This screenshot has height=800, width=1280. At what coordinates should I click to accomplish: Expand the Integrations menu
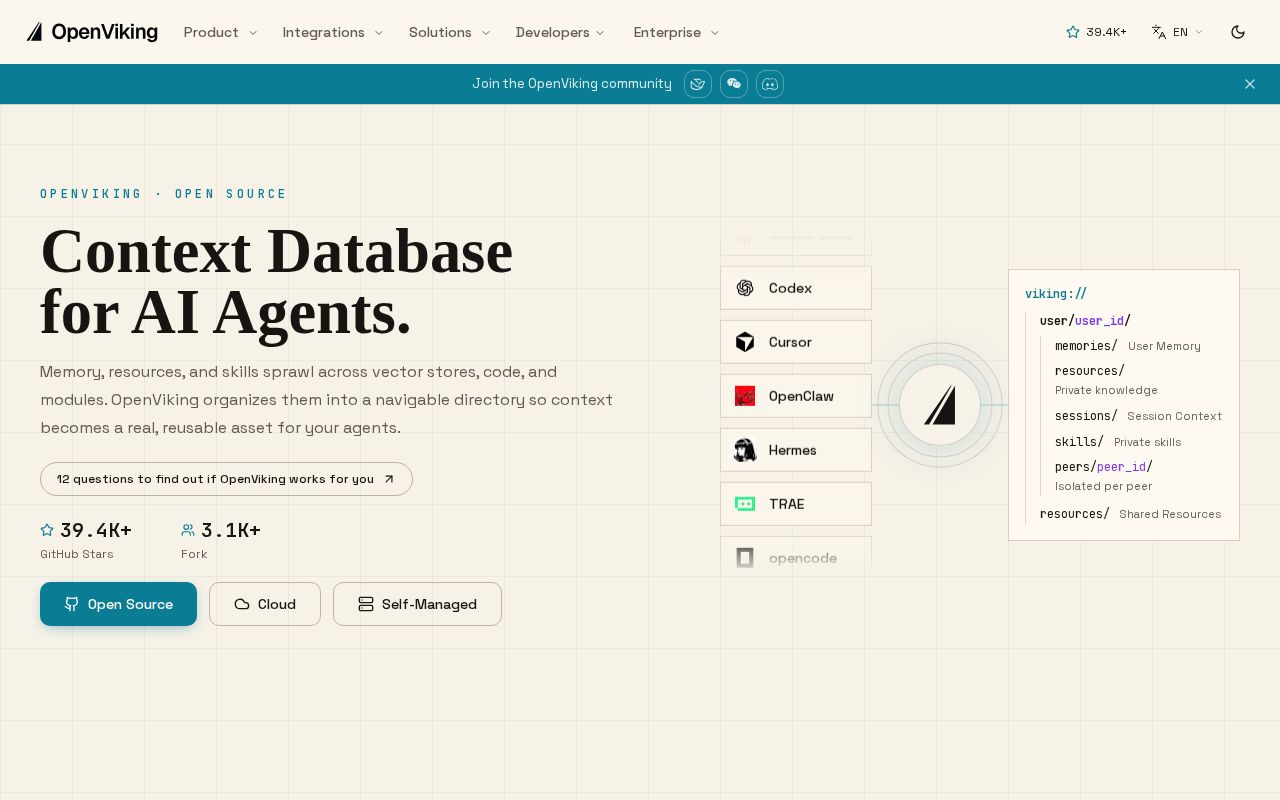[x=332, y=32]
